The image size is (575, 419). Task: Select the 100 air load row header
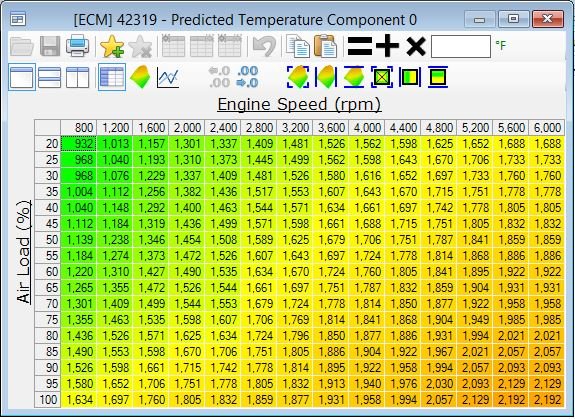point(47,400)
